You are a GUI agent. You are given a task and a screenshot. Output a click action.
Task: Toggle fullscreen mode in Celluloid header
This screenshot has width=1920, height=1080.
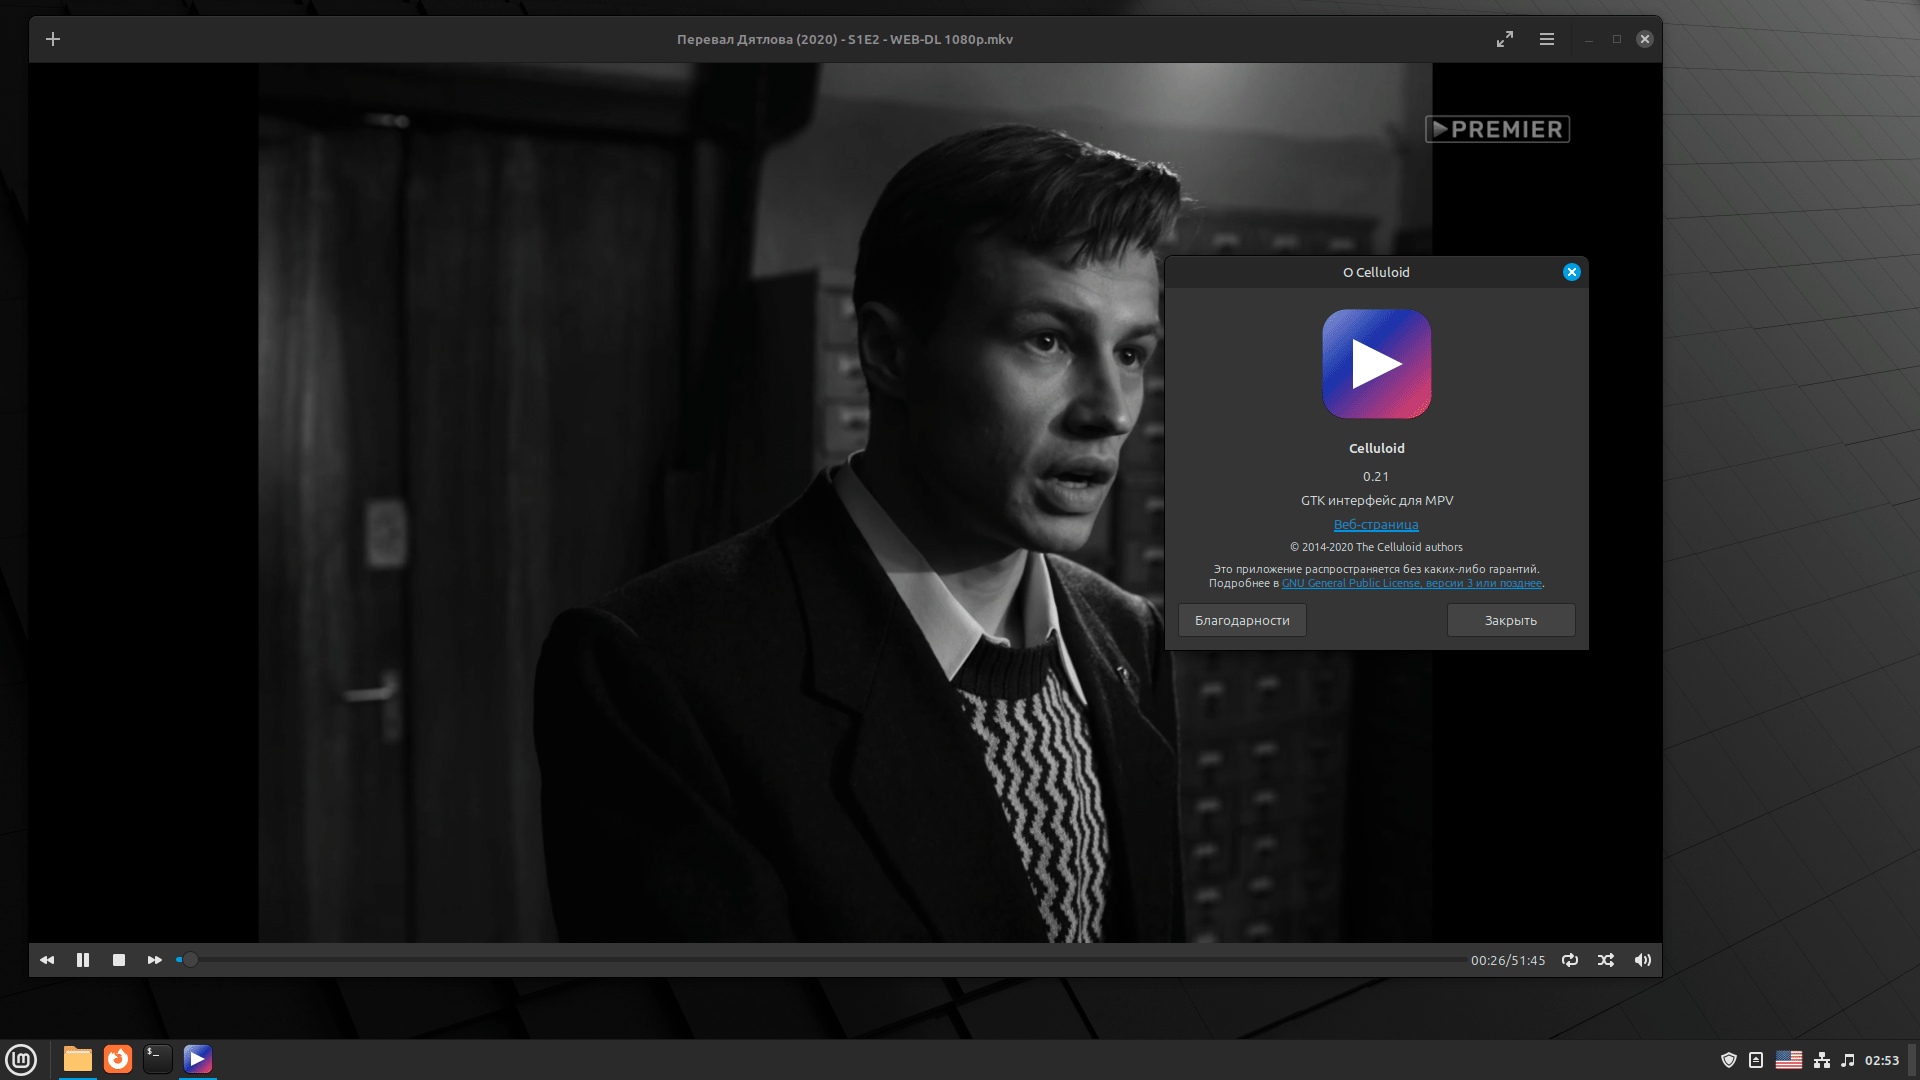(1504, 39)
